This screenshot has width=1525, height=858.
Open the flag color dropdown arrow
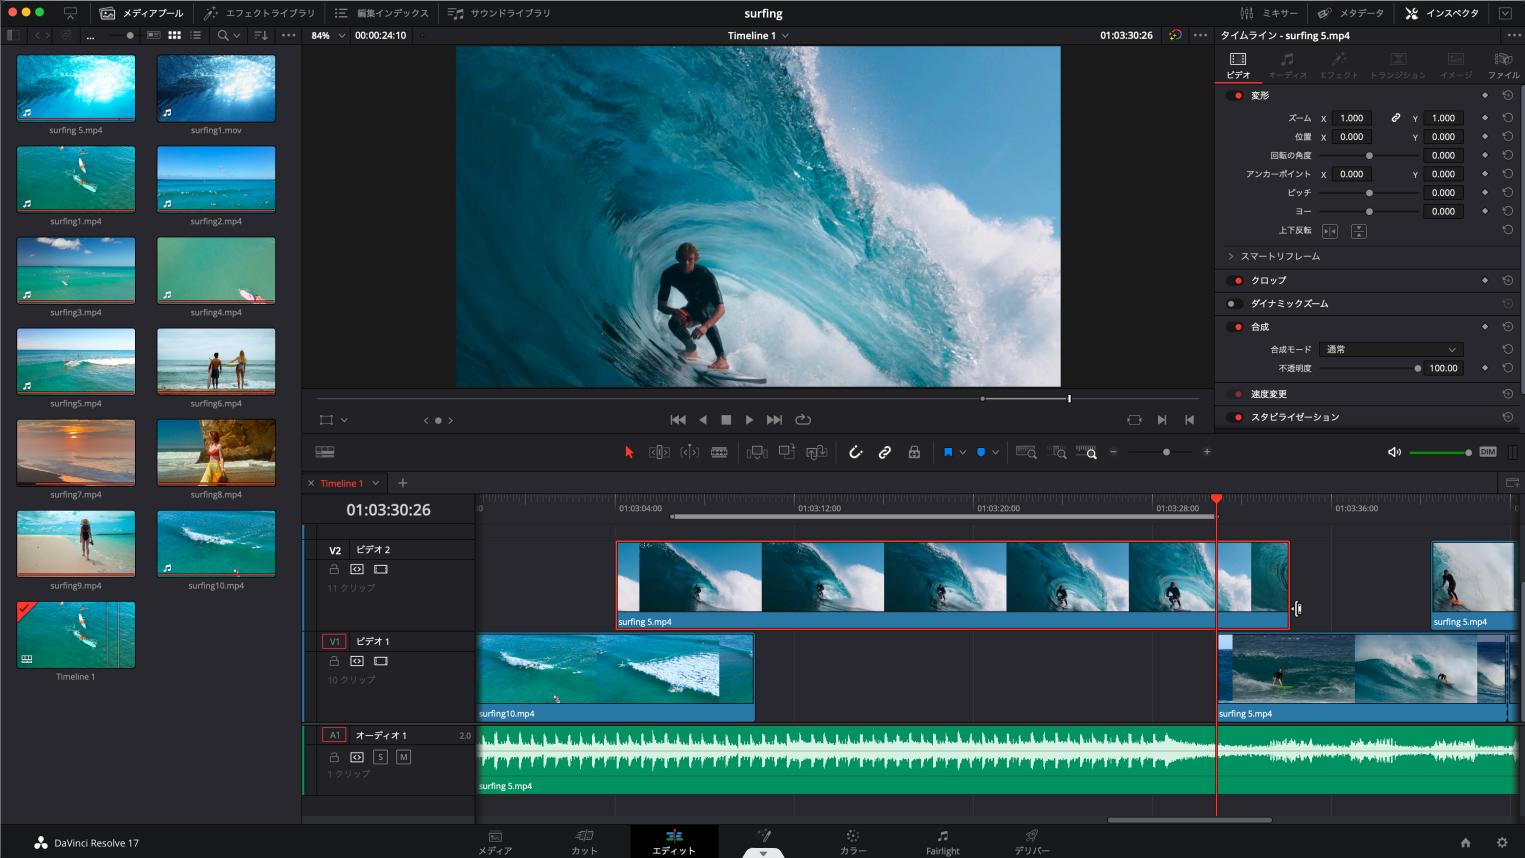tap(962, 452)
